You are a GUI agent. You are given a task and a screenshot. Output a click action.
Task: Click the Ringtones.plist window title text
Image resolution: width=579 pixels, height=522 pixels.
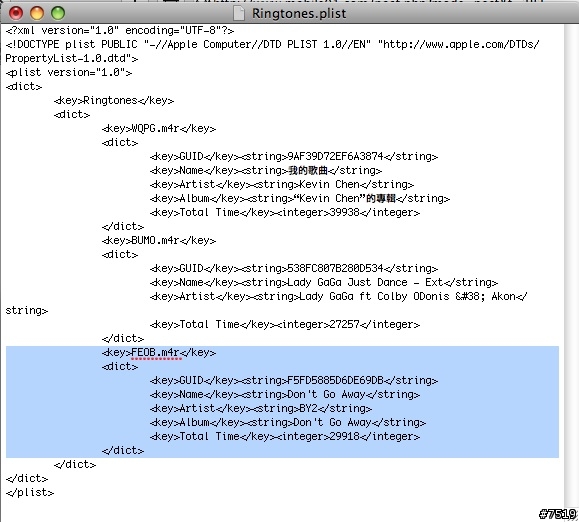[x=299, y=14]
